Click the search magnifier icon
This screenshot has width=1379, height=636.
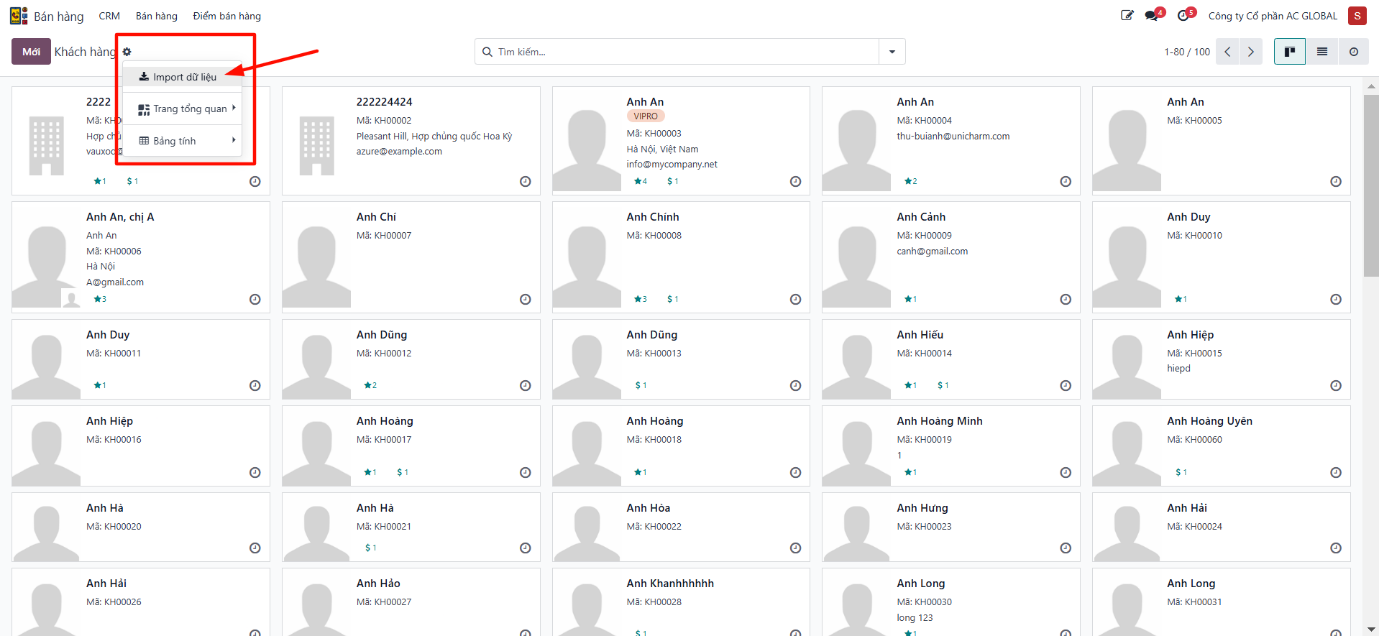click(487, 52)
